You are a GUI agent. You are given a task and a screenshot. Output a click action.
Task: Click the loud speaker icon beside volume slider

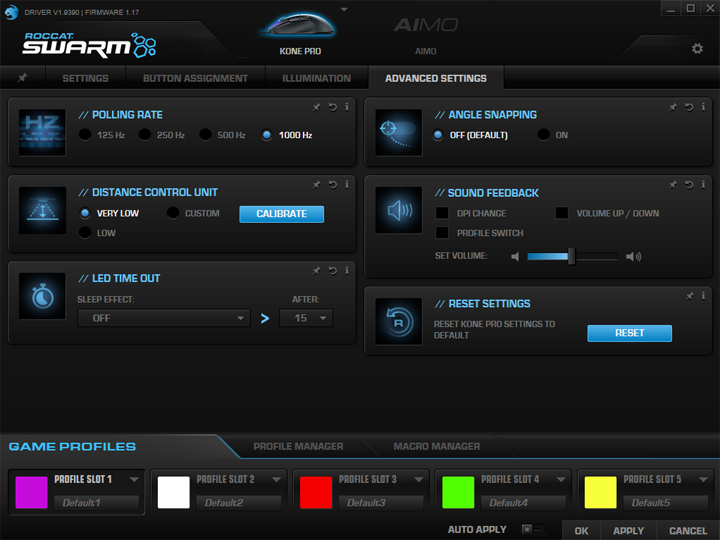point(633,257)
